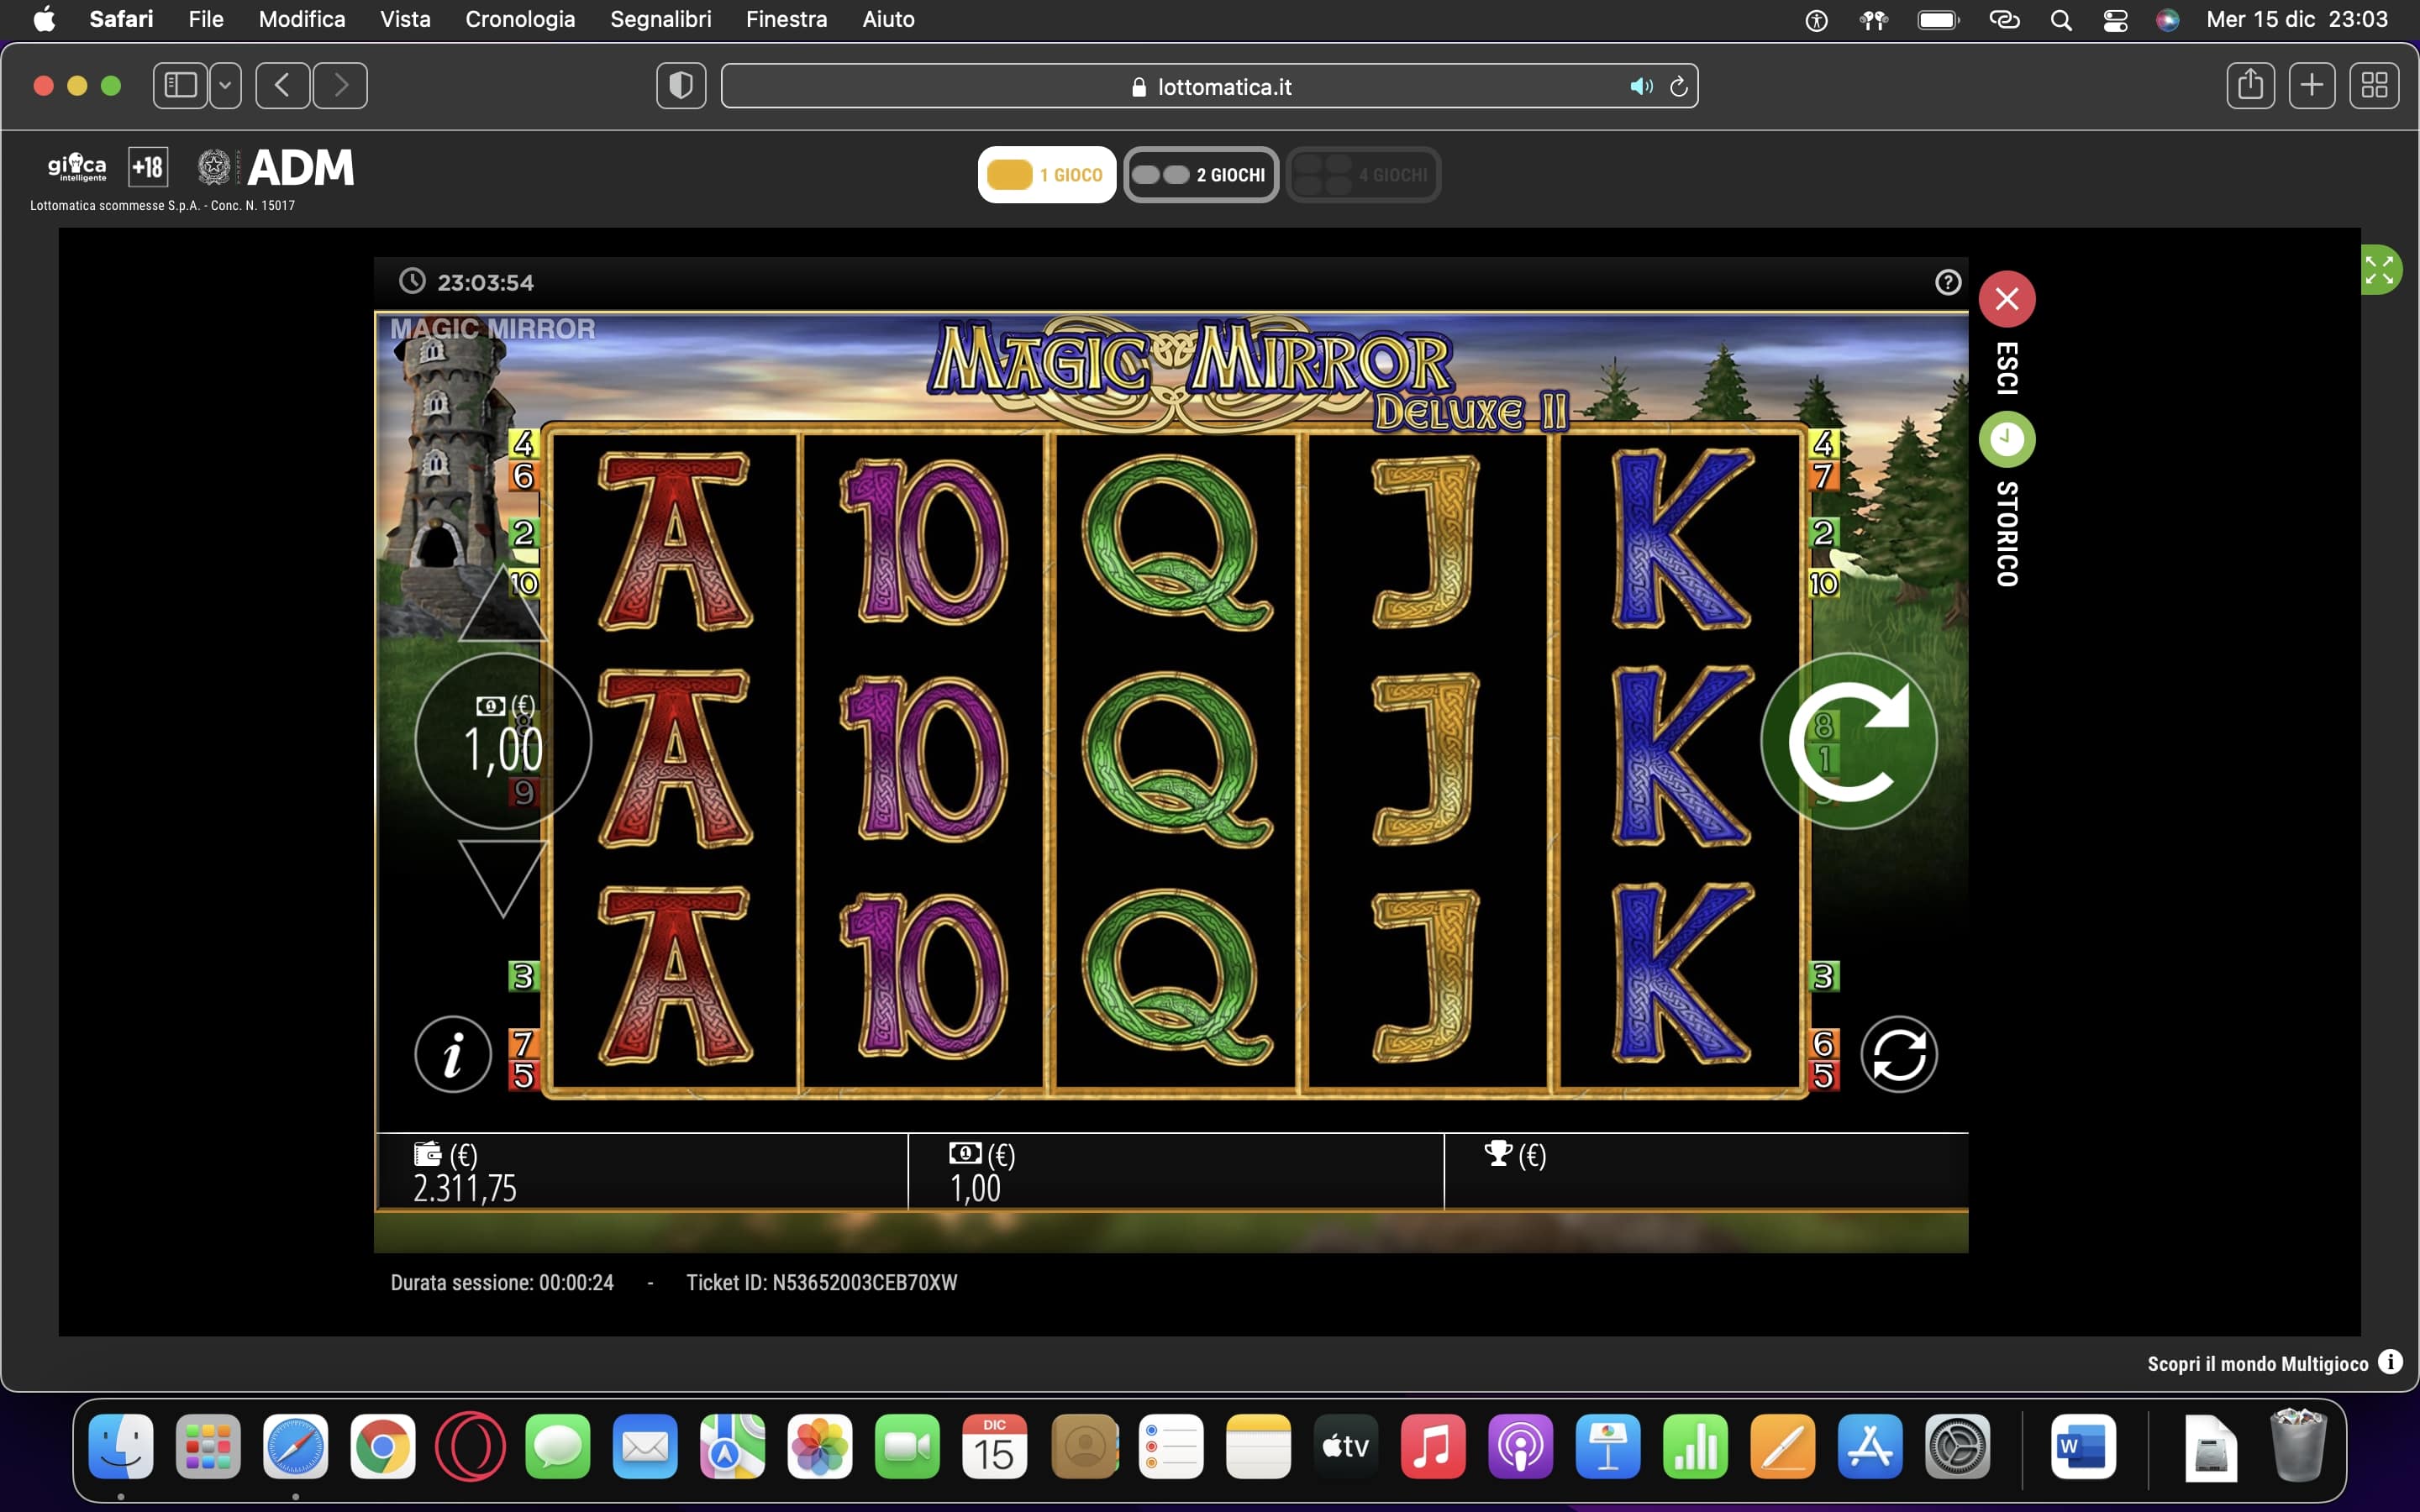Click the ADM logo
Screen dimensions: 2420x1512
300,167
